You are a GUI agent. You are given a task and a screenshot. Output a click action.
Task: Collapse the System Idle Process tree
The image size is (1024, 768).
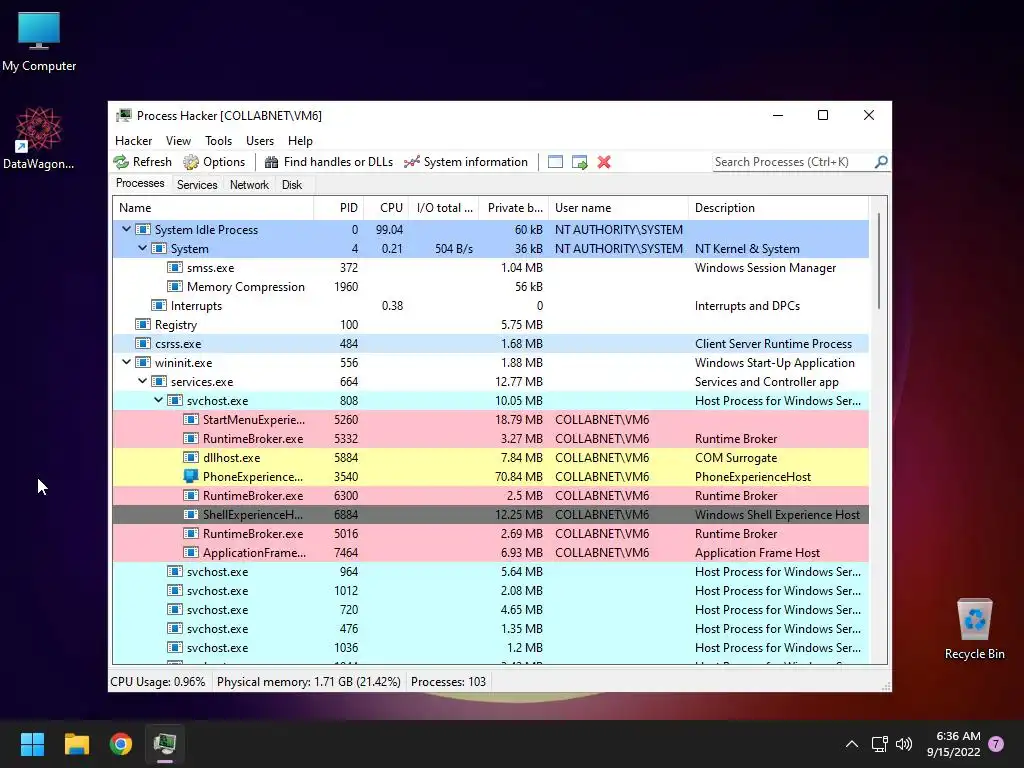[x=127, y=229]
